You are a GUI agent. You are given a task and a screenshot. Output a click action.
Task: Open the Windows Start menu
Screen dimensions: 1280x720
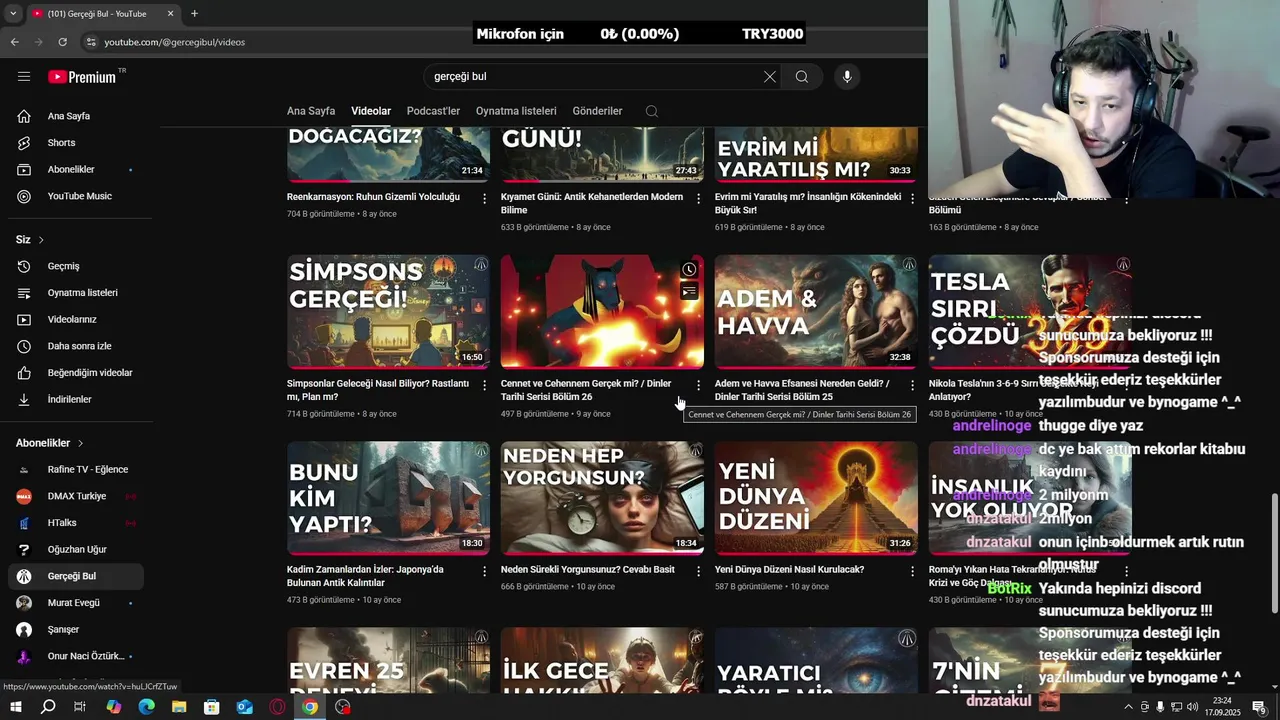point(15,707)
